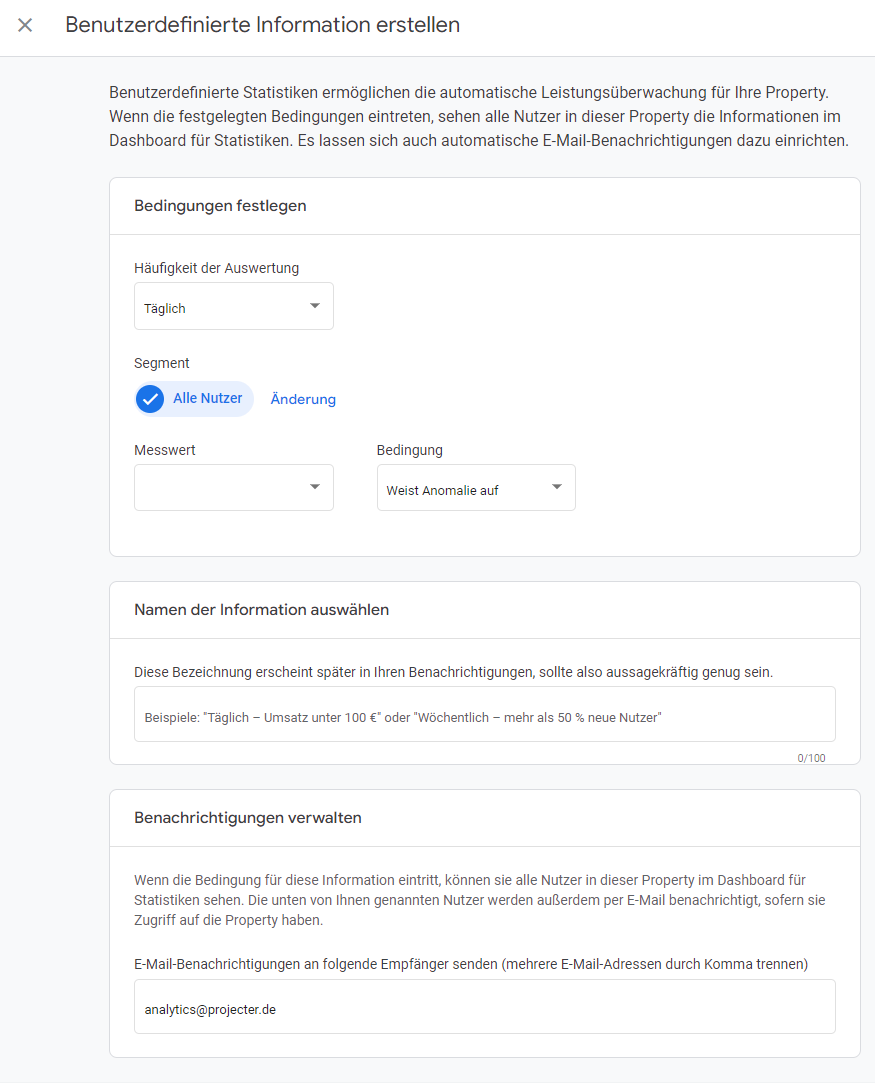The image size is (875, 1083).
Task: Click the page title Benutzerdefinierte Information erstellen
Action: click(262, 25)
